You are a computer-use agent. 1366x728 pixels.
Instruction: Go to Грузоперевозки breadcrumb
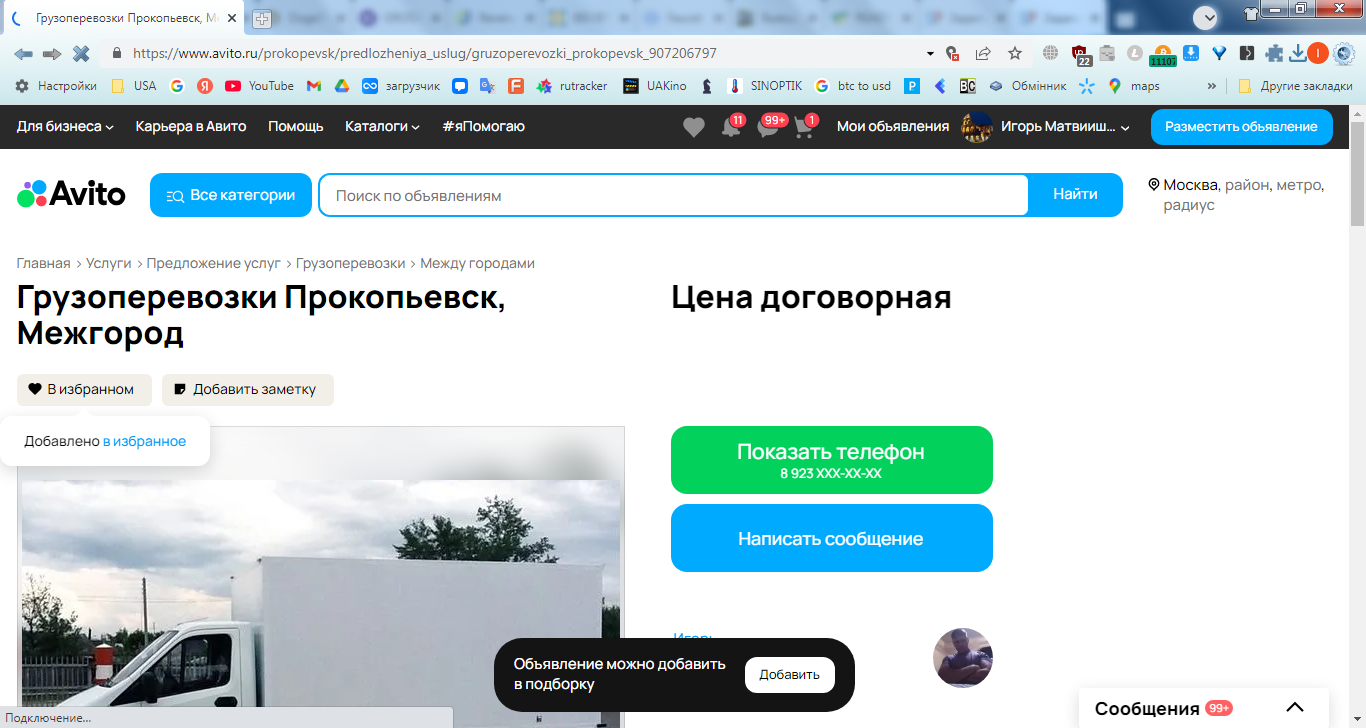351,264
